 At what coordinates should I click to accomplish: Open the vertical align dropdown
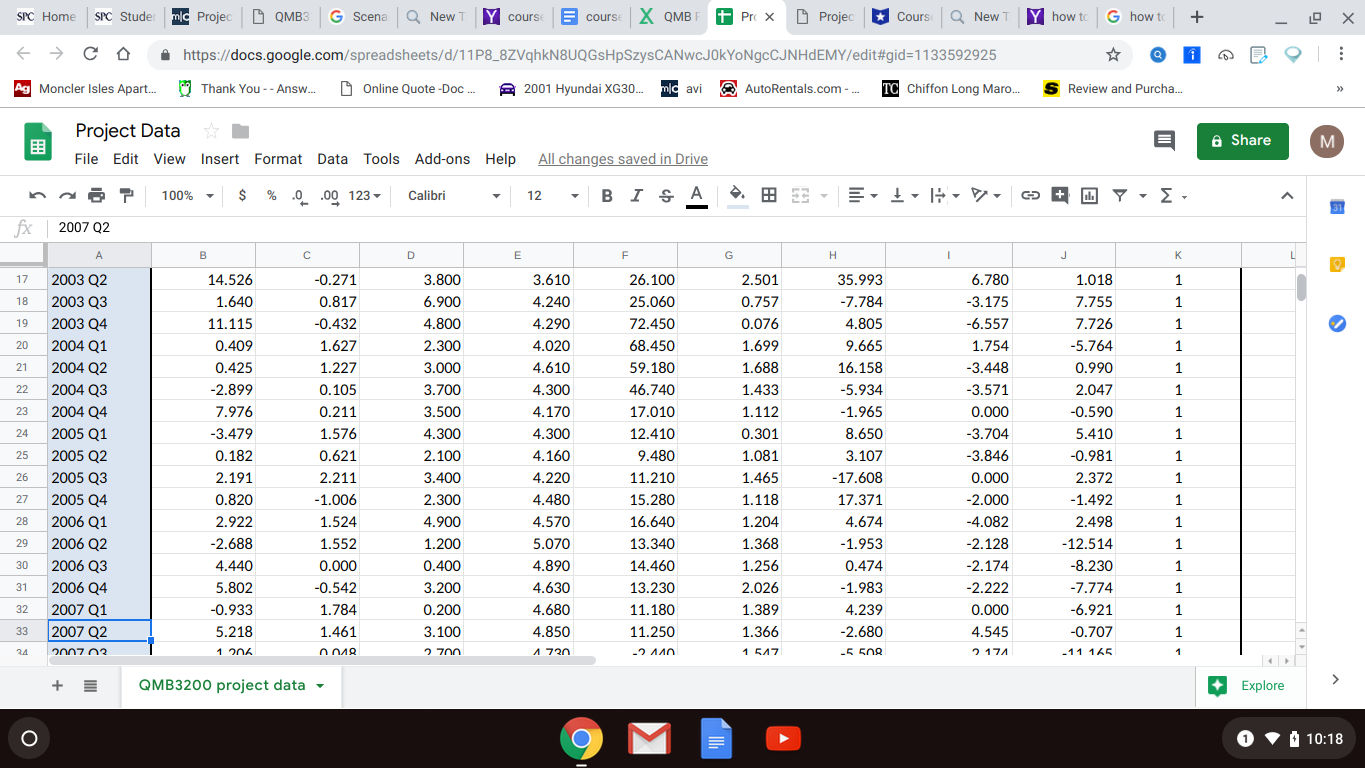click(x=903, y=196)
